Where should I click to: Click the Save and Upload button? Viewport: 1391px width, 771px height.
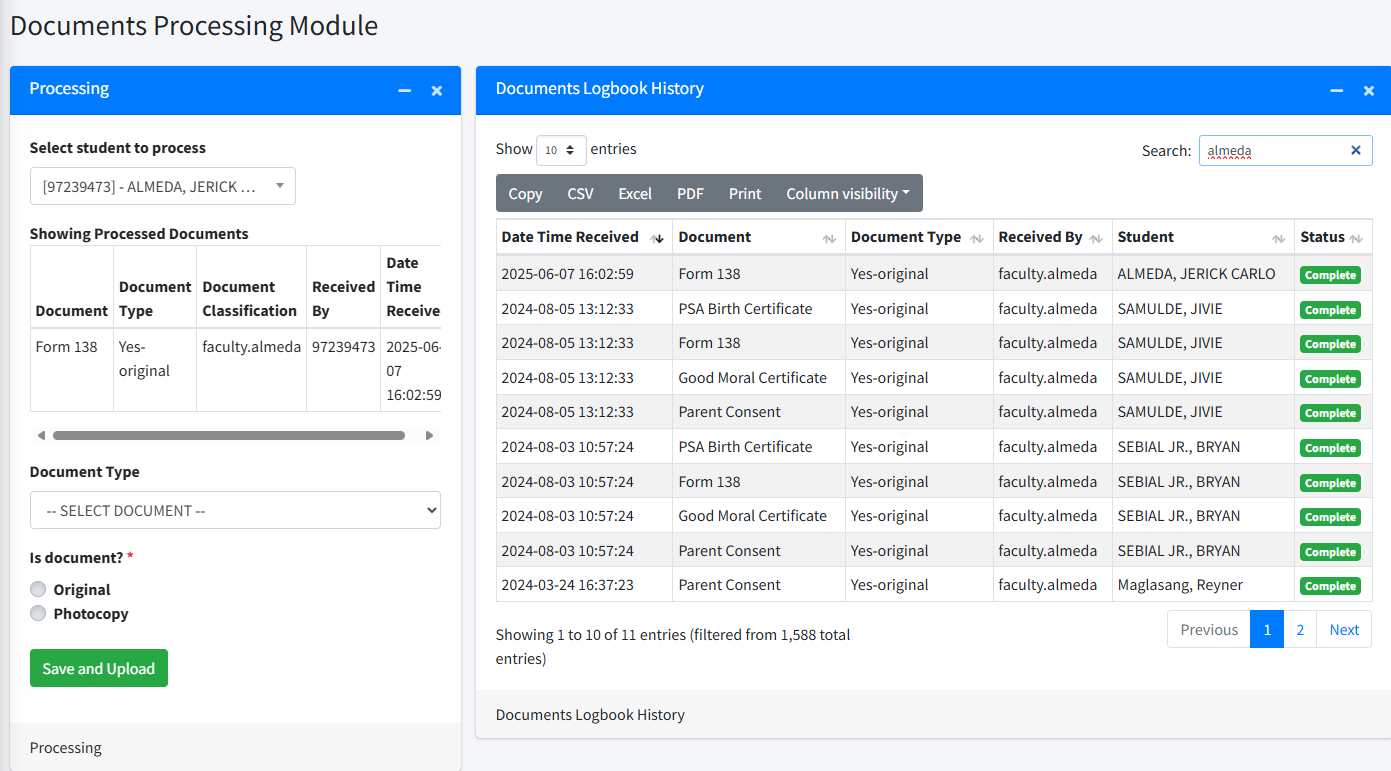point(98,668)
